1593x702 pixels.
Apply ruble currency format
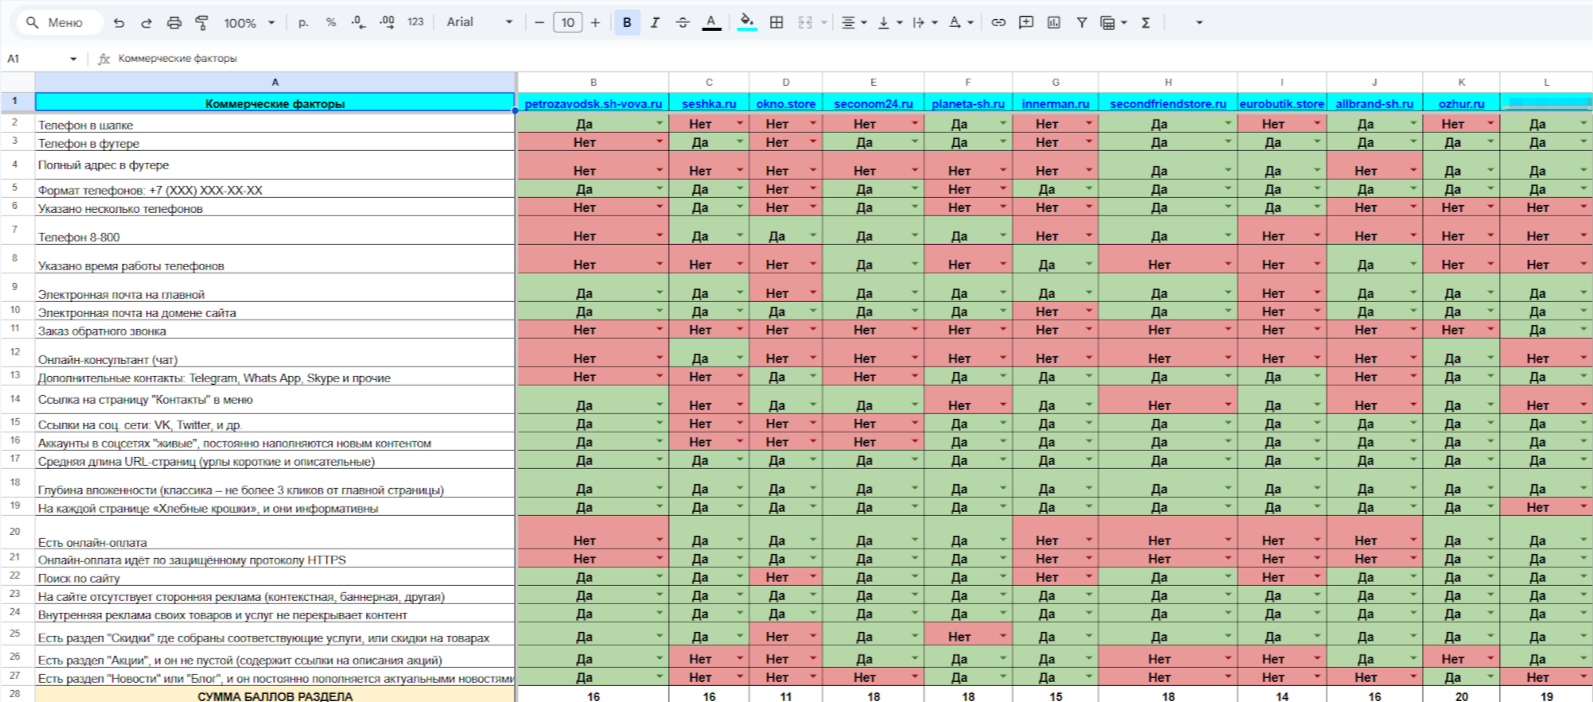(303, 22)
